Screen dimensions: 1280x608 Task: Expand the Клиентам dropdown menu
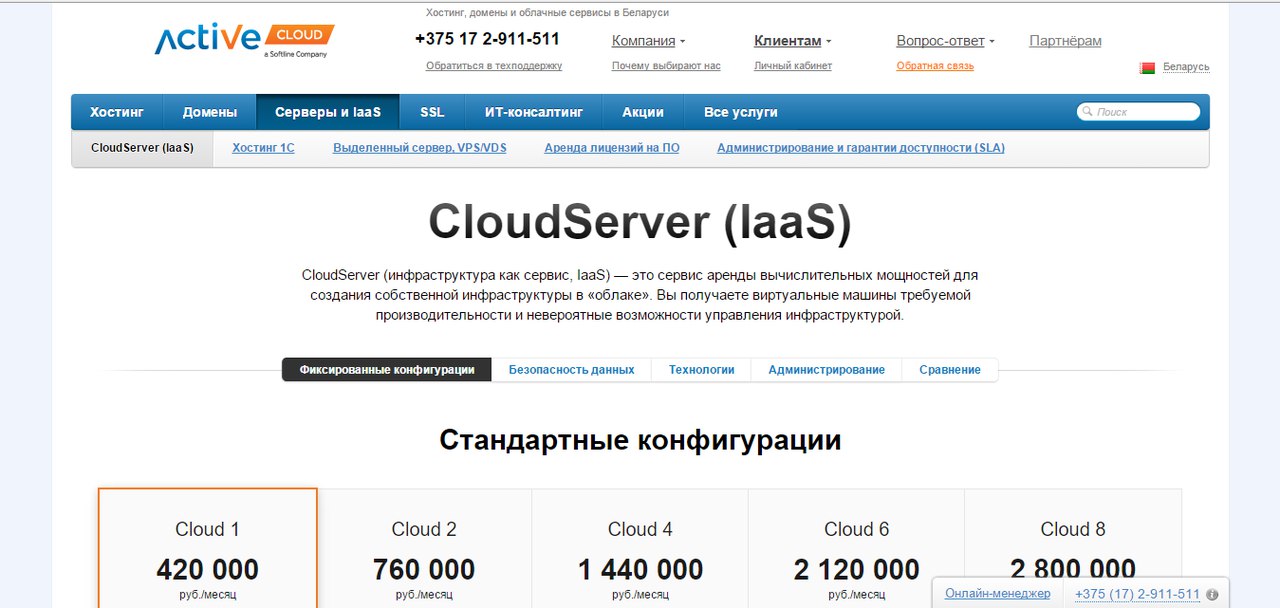pos(792,41)
